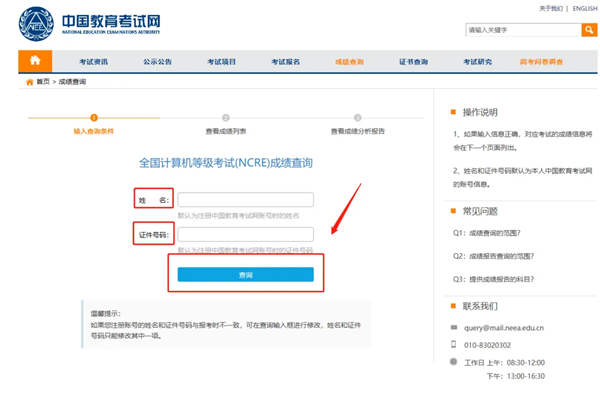Screen dimensions: 600x397
Task: Open the 考试资讯 menu
Action: coord(94,62)
